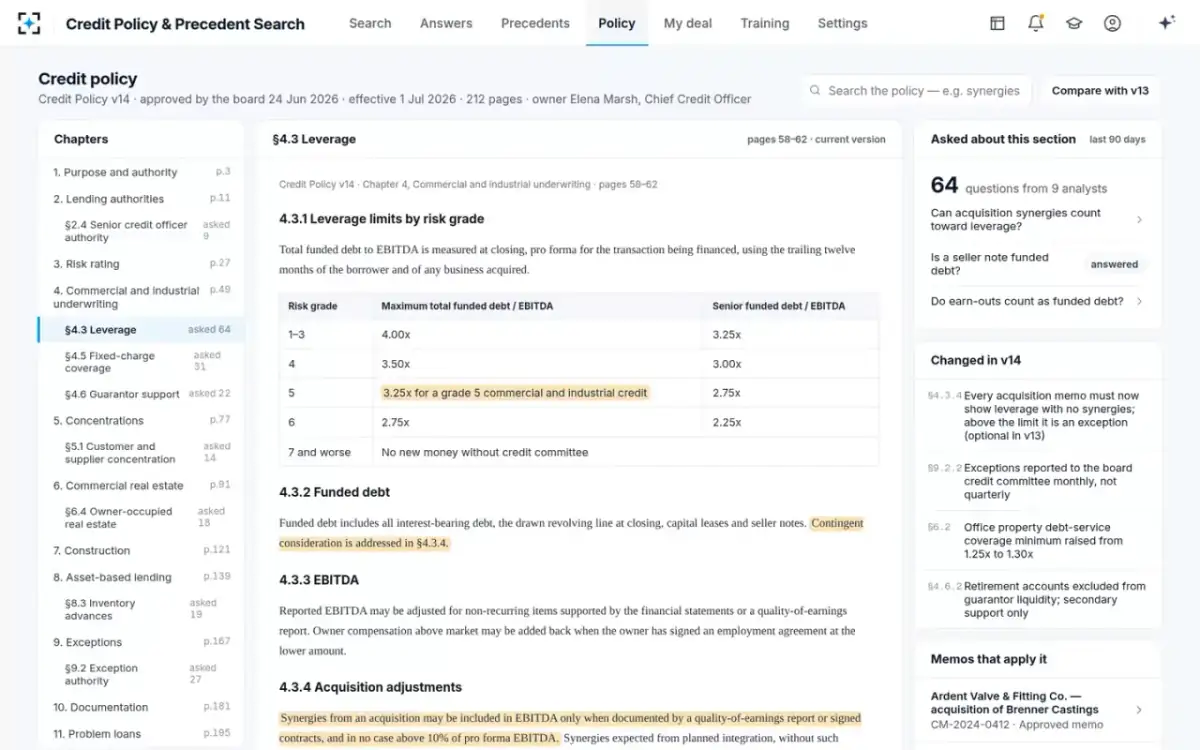This screenshot has height=750, width=1200.
Task: Open the Precedents tab
Action: [x=535, y=23]
